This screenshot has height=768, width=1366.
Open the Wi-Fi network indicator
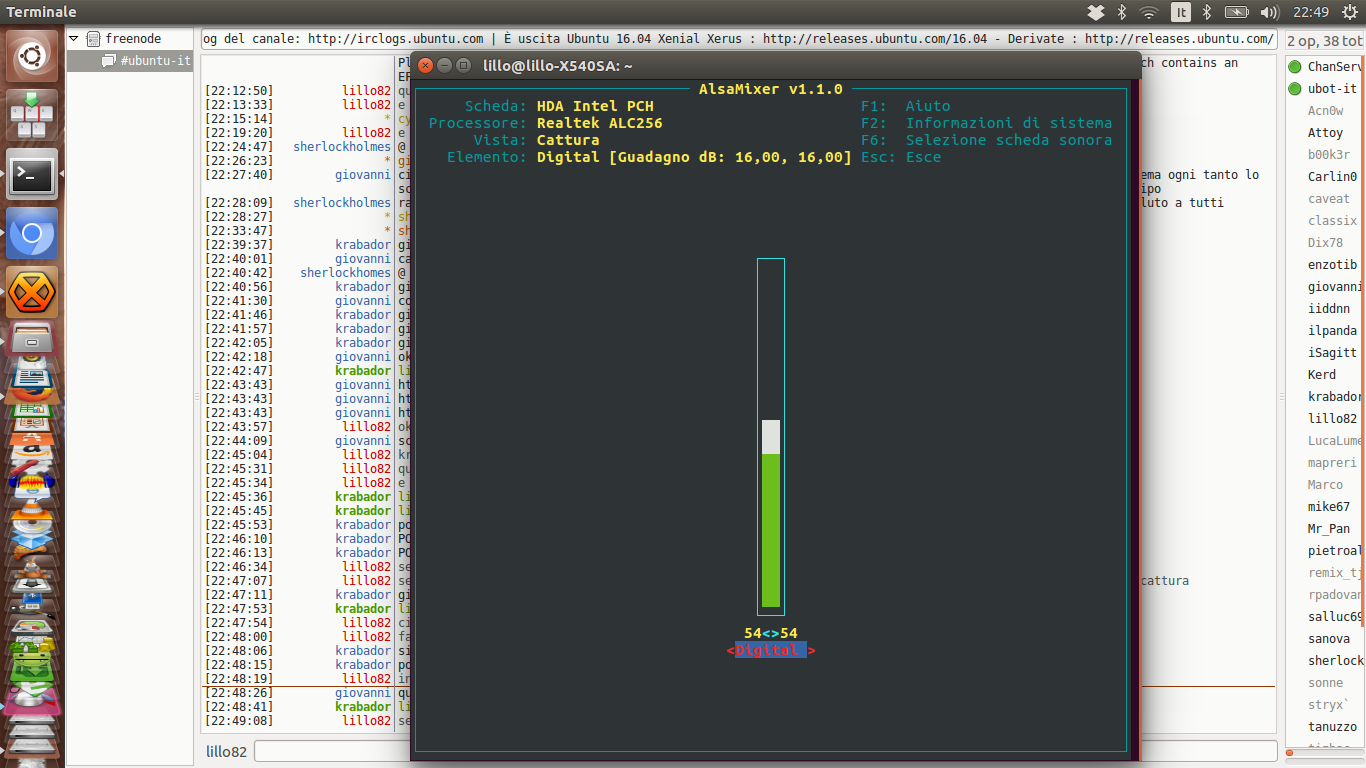1149,12
